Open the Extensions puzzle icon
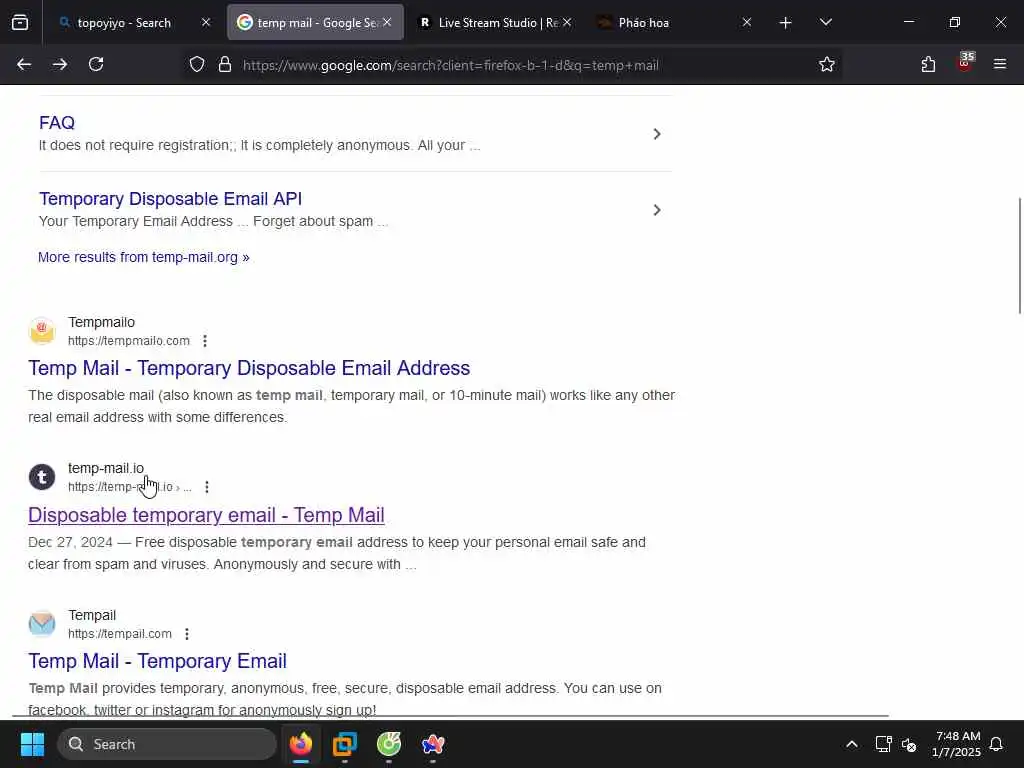 point(928,64)
